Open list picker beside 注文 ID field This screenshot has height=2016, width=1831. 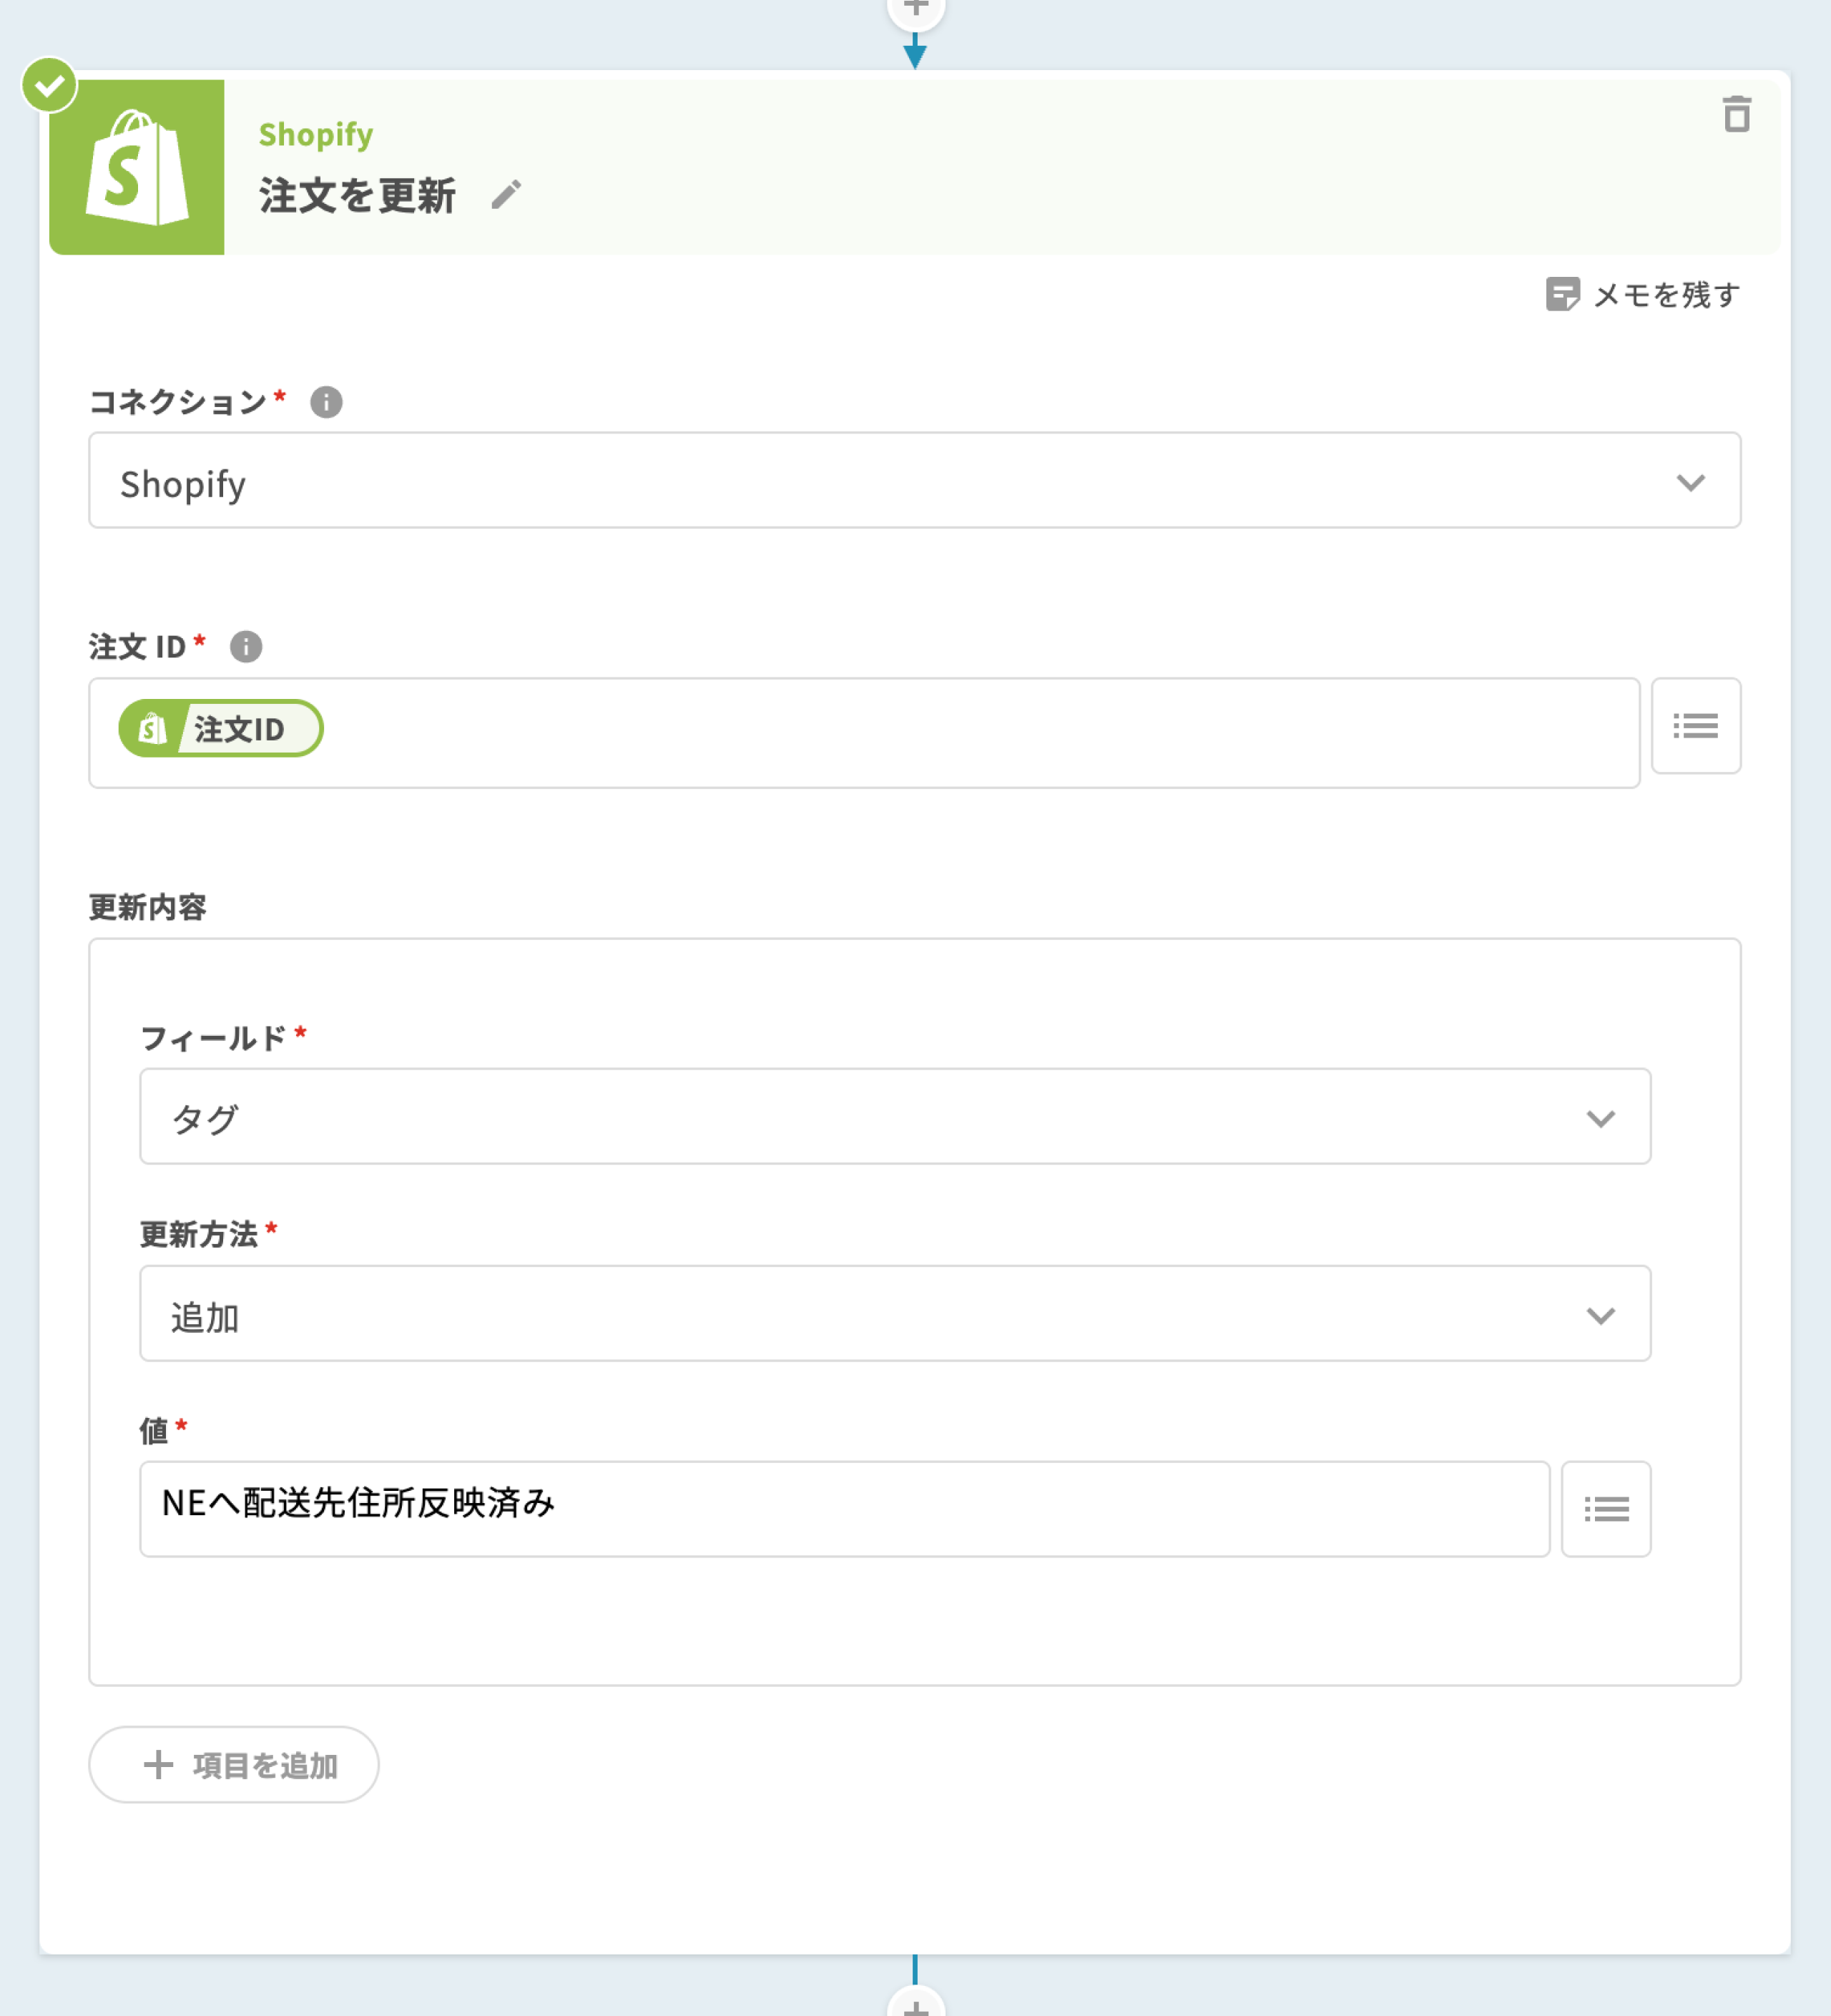tap(1695, 726)
